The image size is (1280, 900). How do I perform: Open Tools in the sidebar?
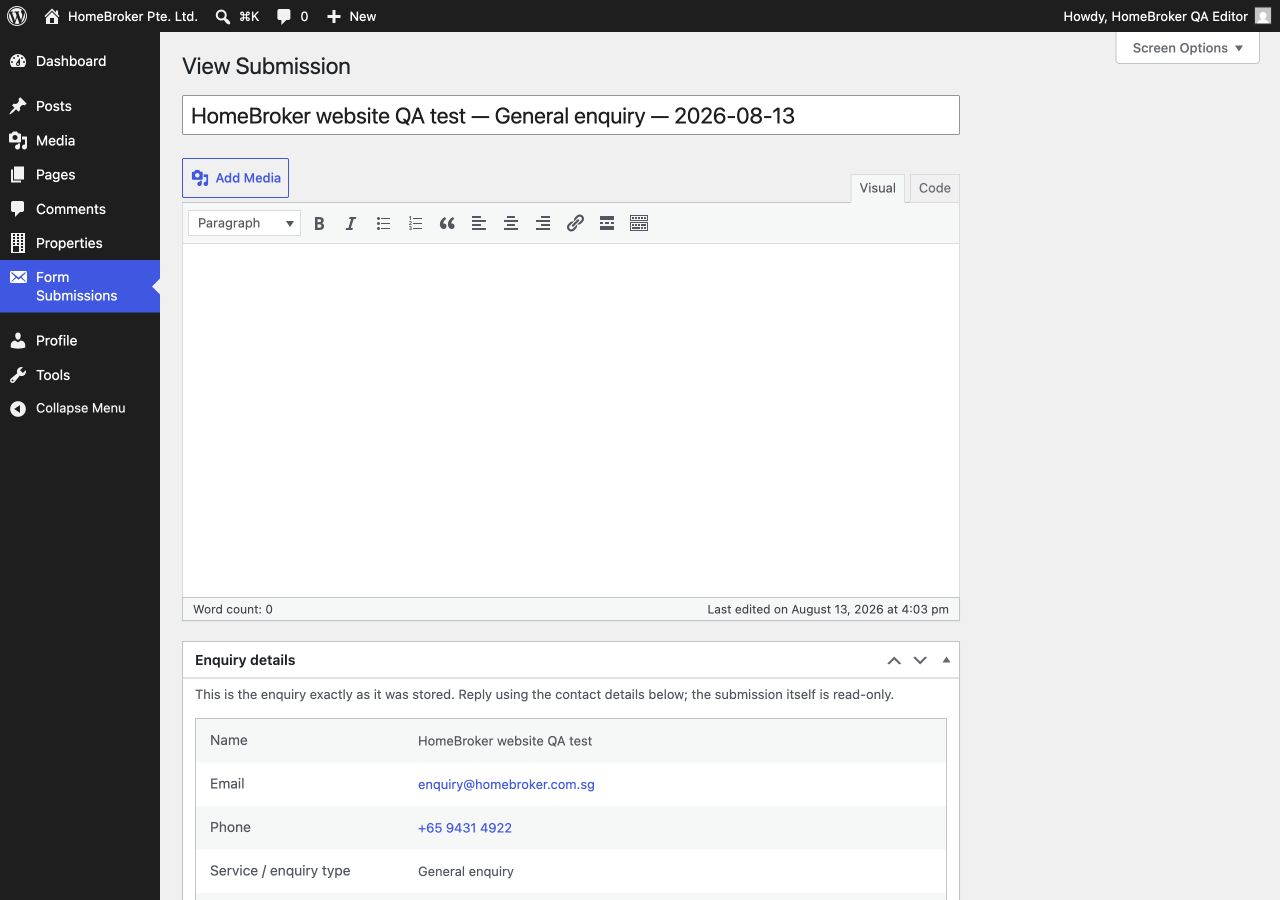pyautogui.click(x=80, y=375)
